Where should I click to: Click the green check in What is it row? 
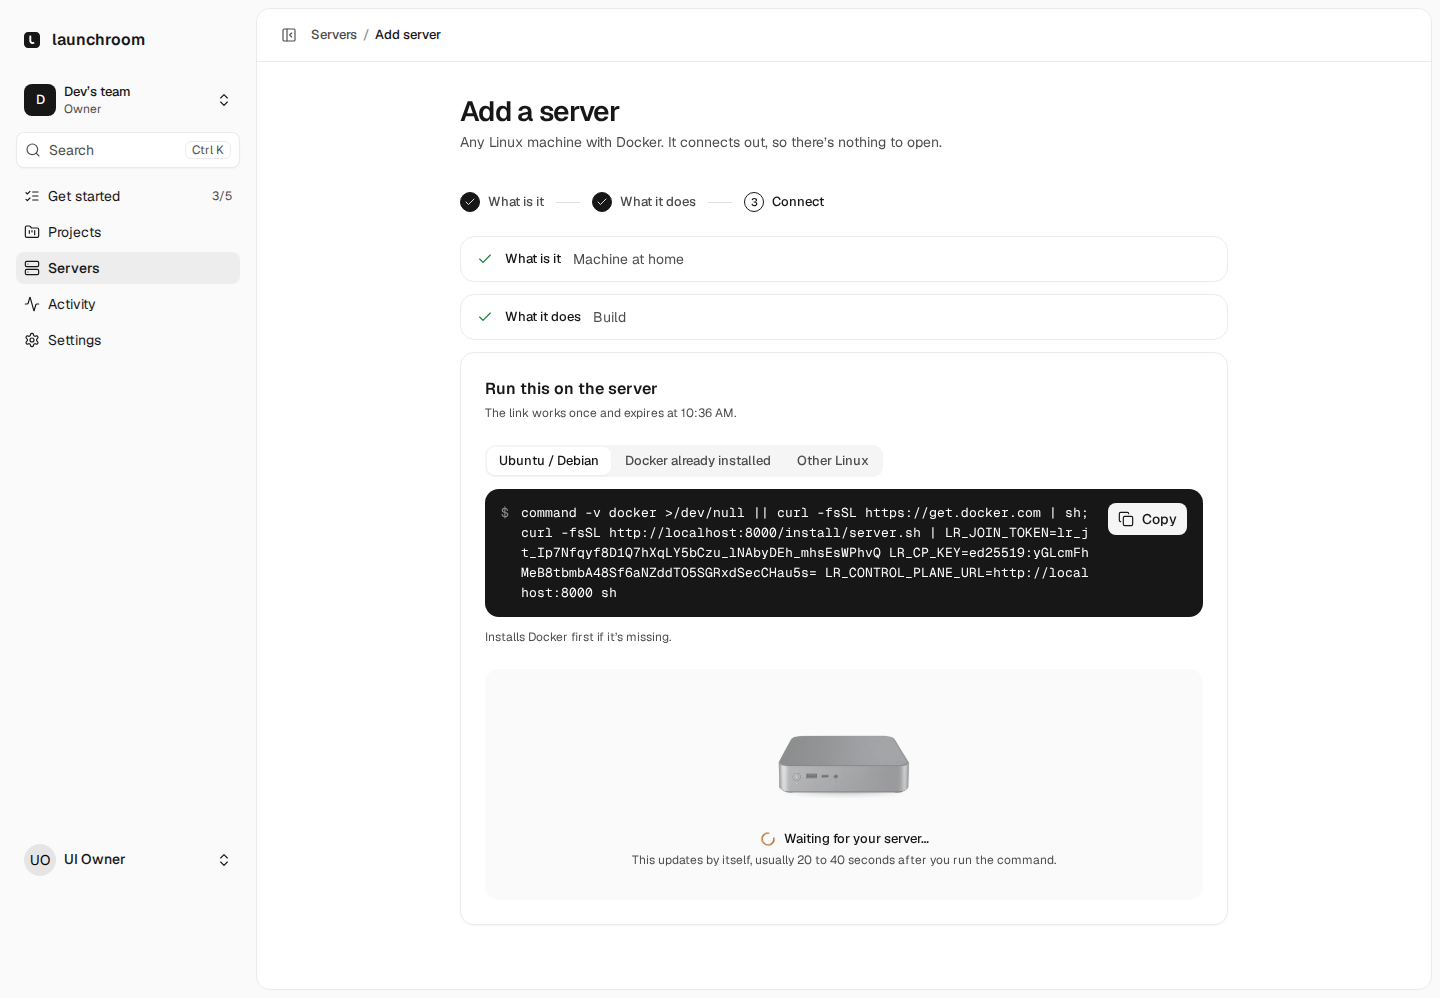pyautogui.click(x=485, y=259)
